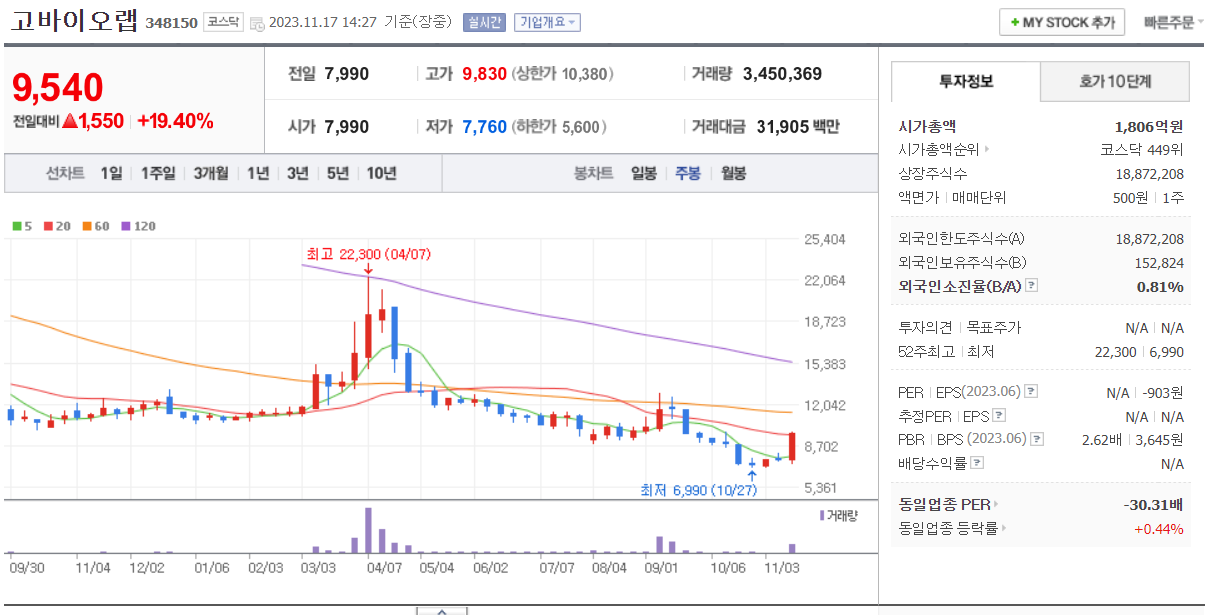Click the 액면가 value 500원
Image resolution: width=1212 pixels, height=615 pixels.
(x=1130, y=198)
